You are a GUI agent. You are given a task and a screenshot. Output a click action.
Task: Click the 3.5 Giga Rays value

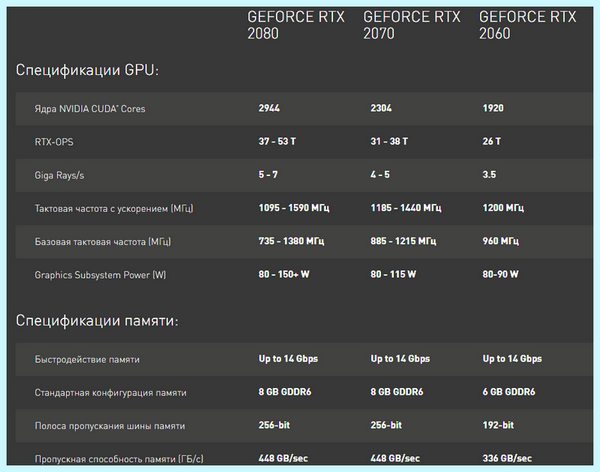(x=489, y=175)
